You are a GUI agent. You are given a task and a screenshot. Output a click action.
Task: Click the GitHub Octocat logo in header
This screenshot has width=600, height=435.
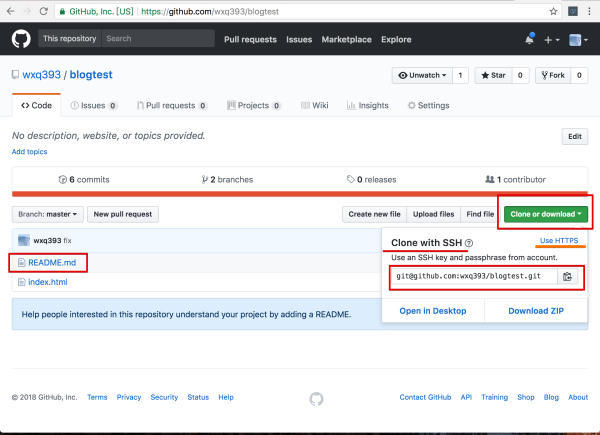coord(21,39)
